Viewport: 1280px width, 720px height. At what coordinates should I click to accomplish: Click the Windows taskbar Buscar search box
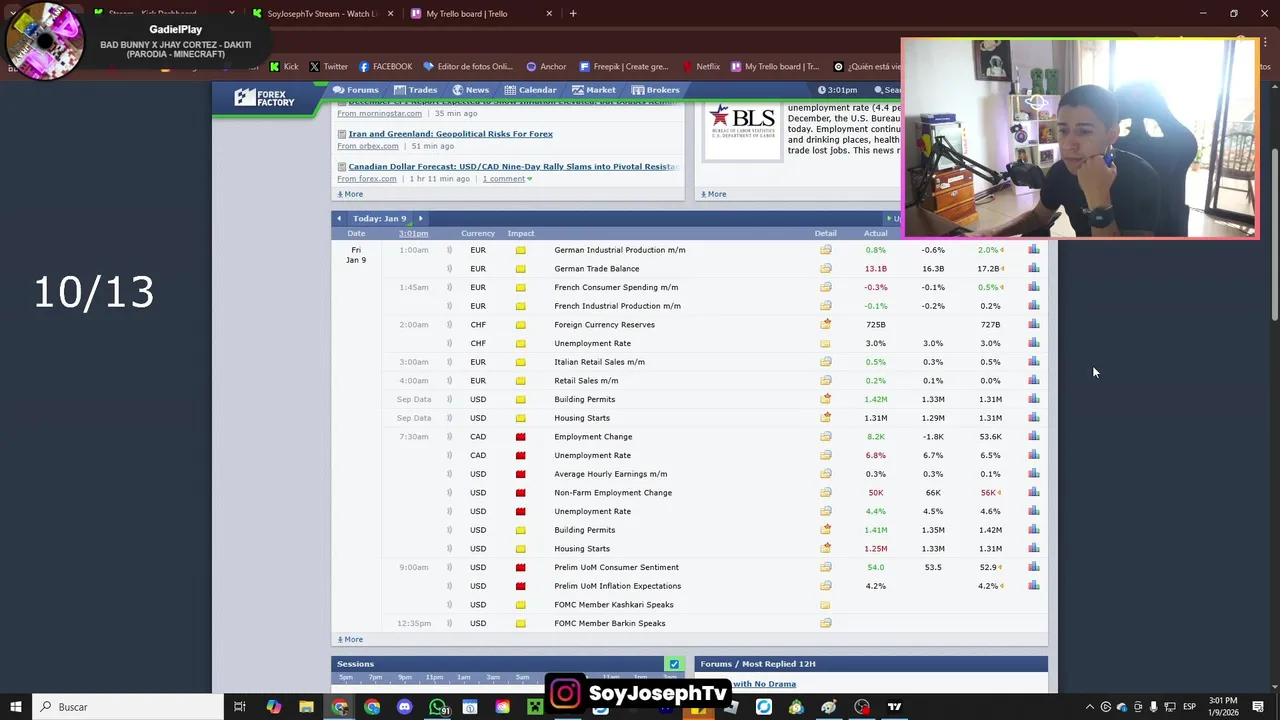(128, 707)
